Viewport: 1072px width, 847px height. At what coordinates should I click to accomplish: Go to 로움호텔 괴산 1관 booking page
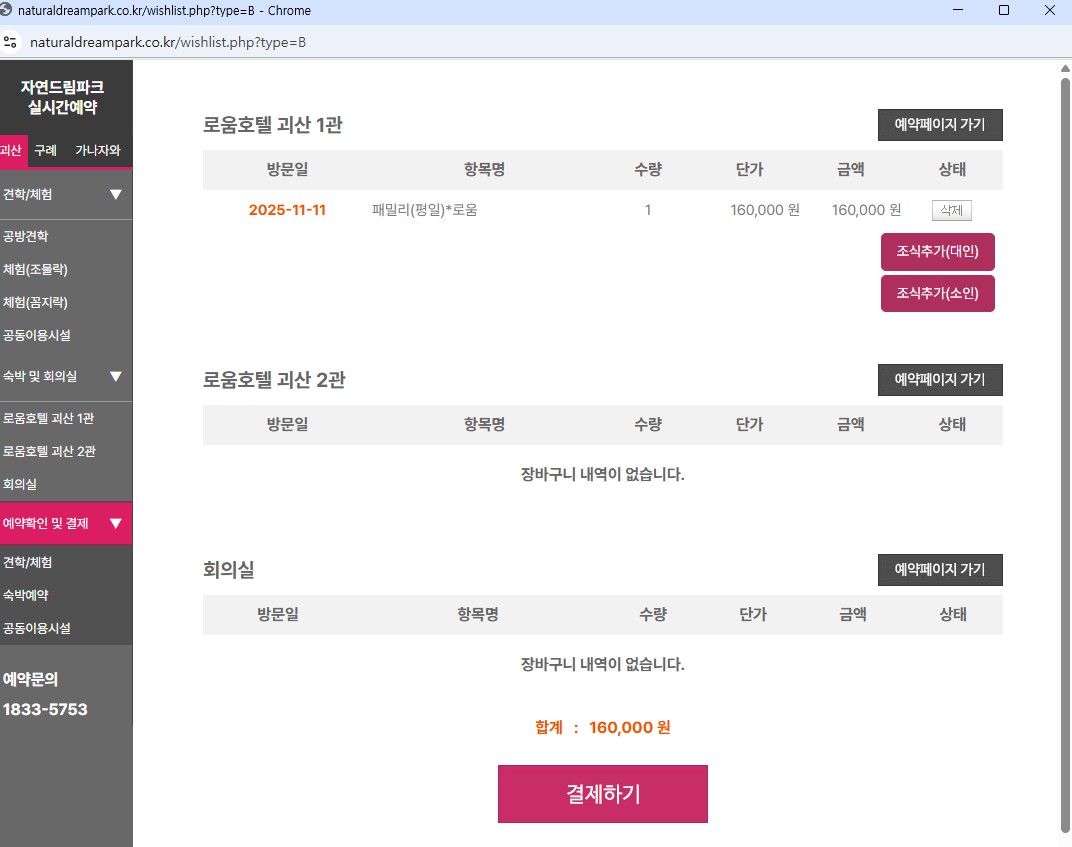point(939,125)
